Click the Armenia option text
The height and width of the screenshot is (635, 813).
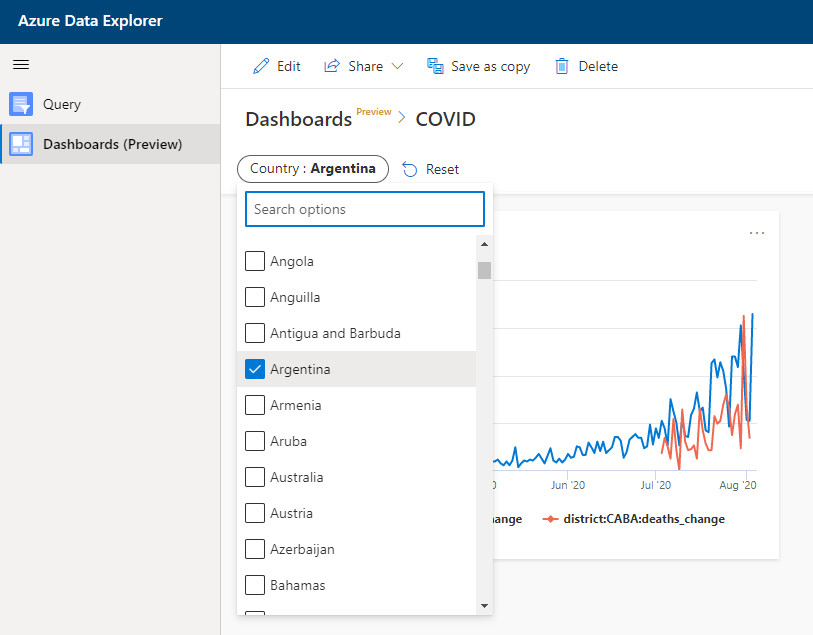(x=296, y=405)
